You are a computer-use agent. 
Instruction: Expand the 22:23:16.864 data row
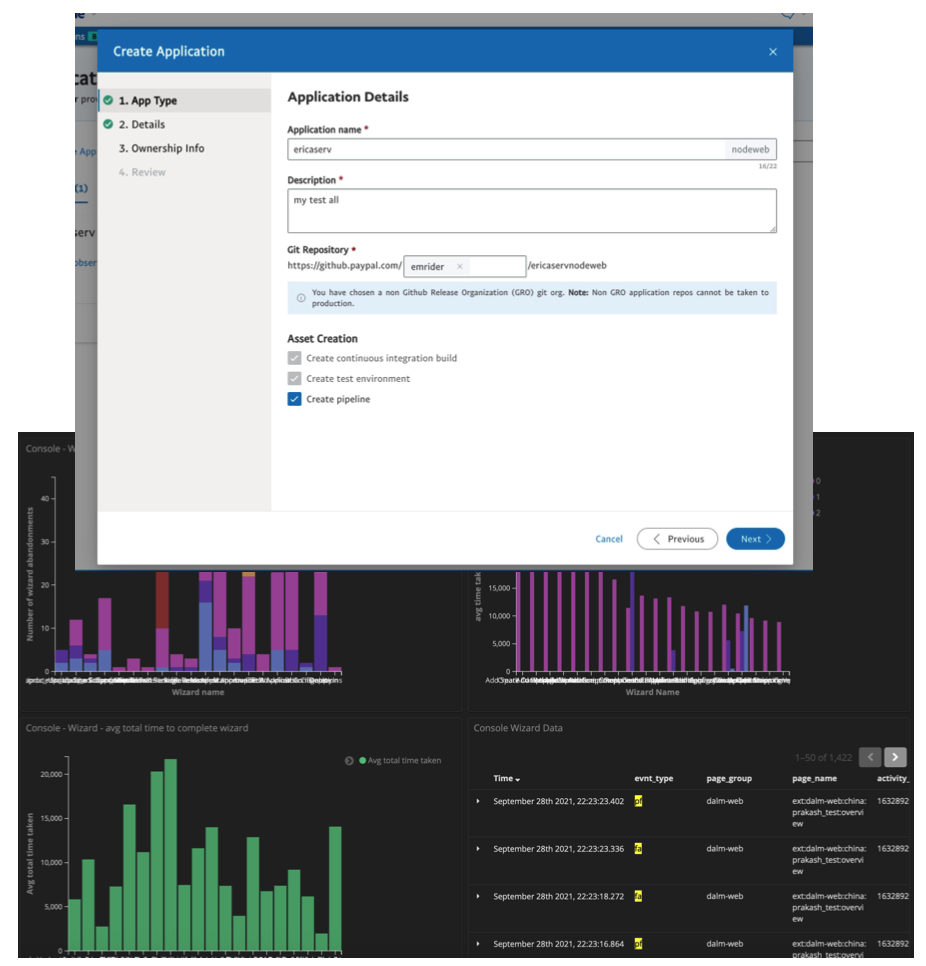point(478,943)
